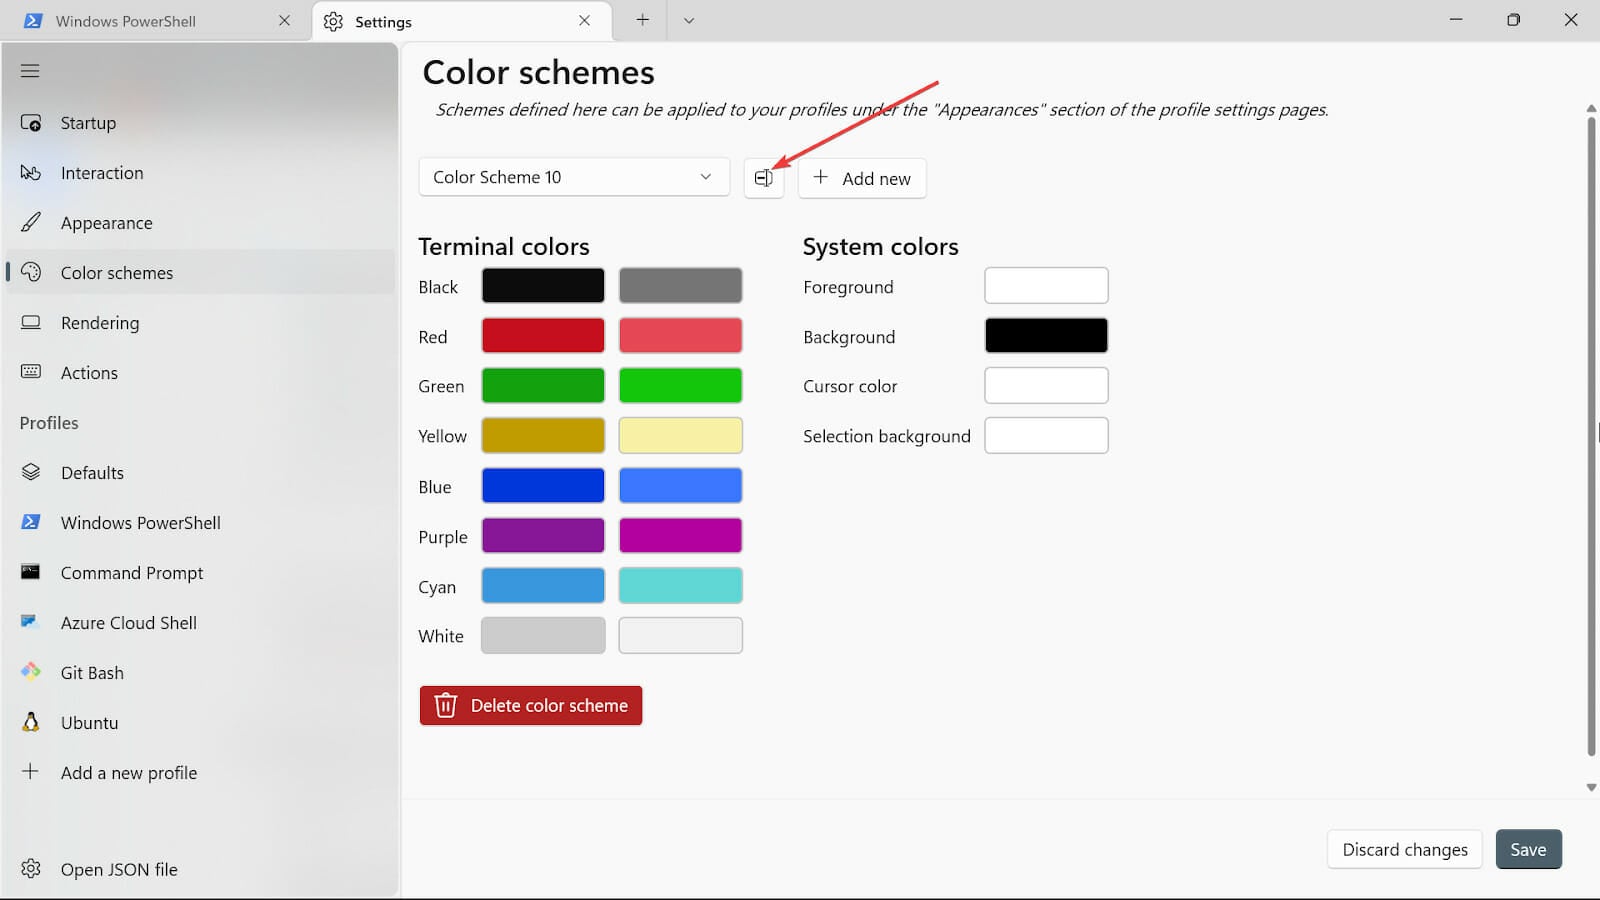This screenshot has height=900, width=1600.
Task: Open the Ubuntu profile settings
Action: 89,723
